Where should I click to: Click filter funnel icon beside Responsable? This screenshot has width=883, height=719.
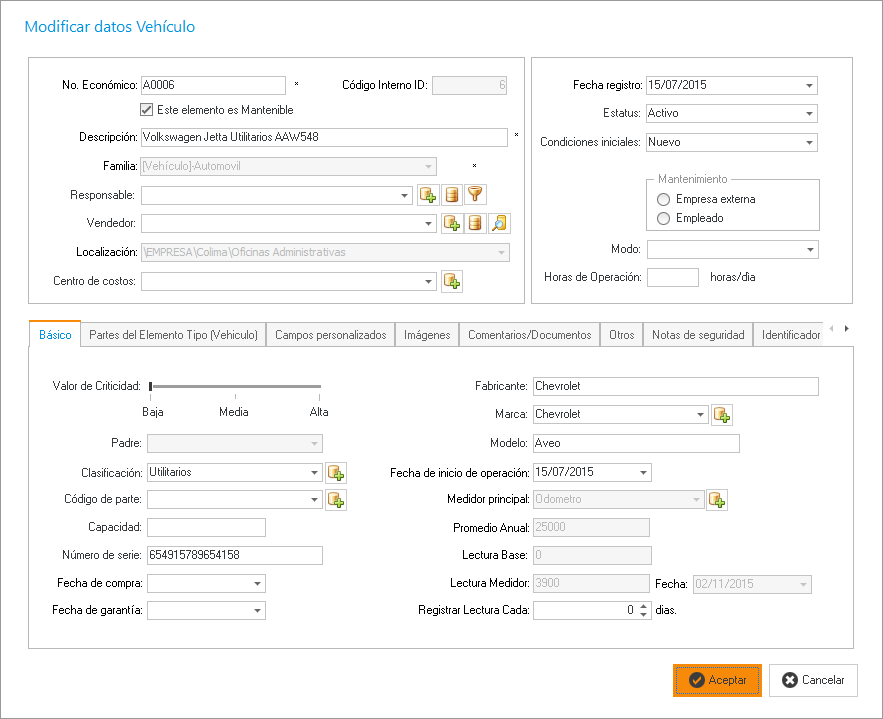[476, 195]
